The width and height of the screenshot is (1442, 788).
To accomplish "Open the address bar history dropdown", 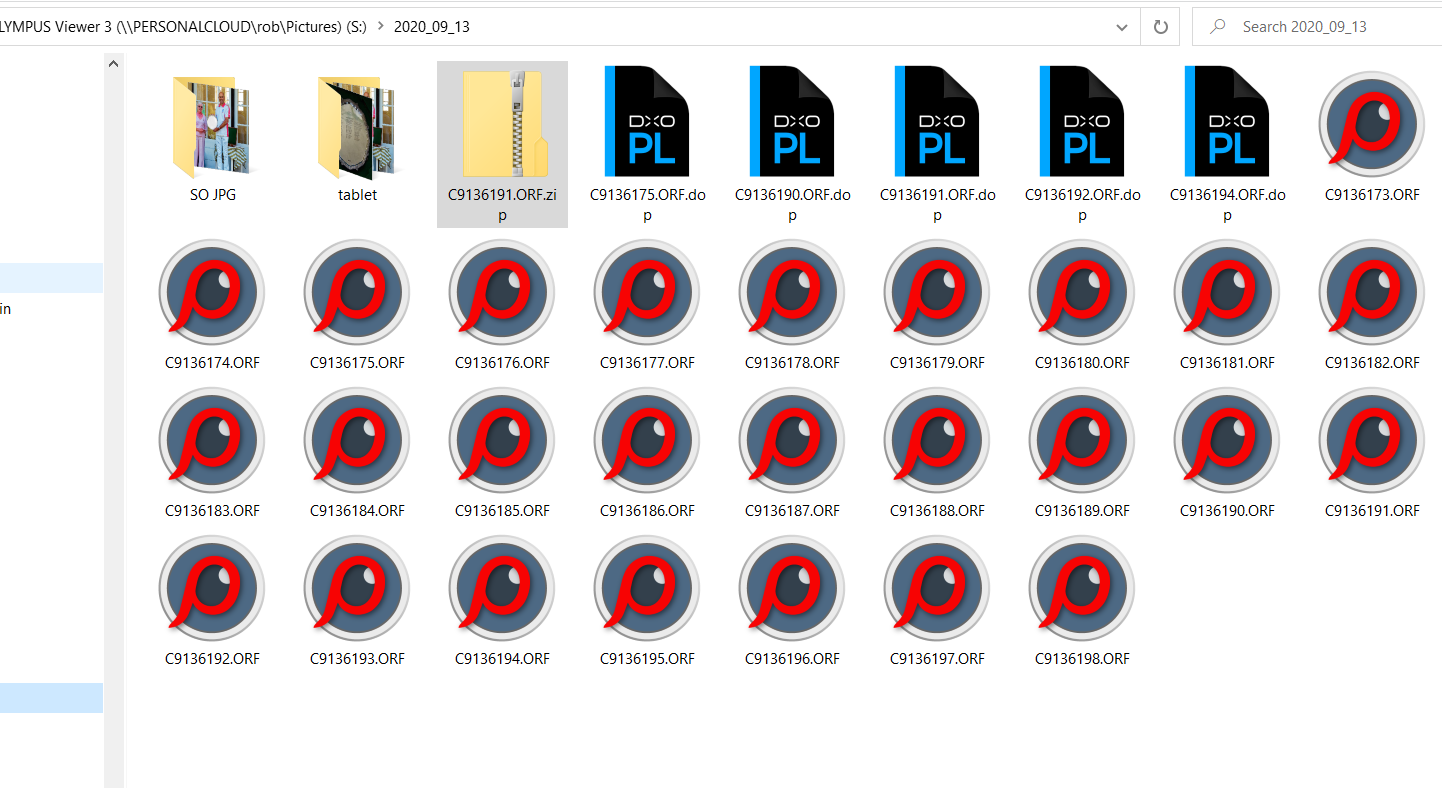I will 1122,27.
